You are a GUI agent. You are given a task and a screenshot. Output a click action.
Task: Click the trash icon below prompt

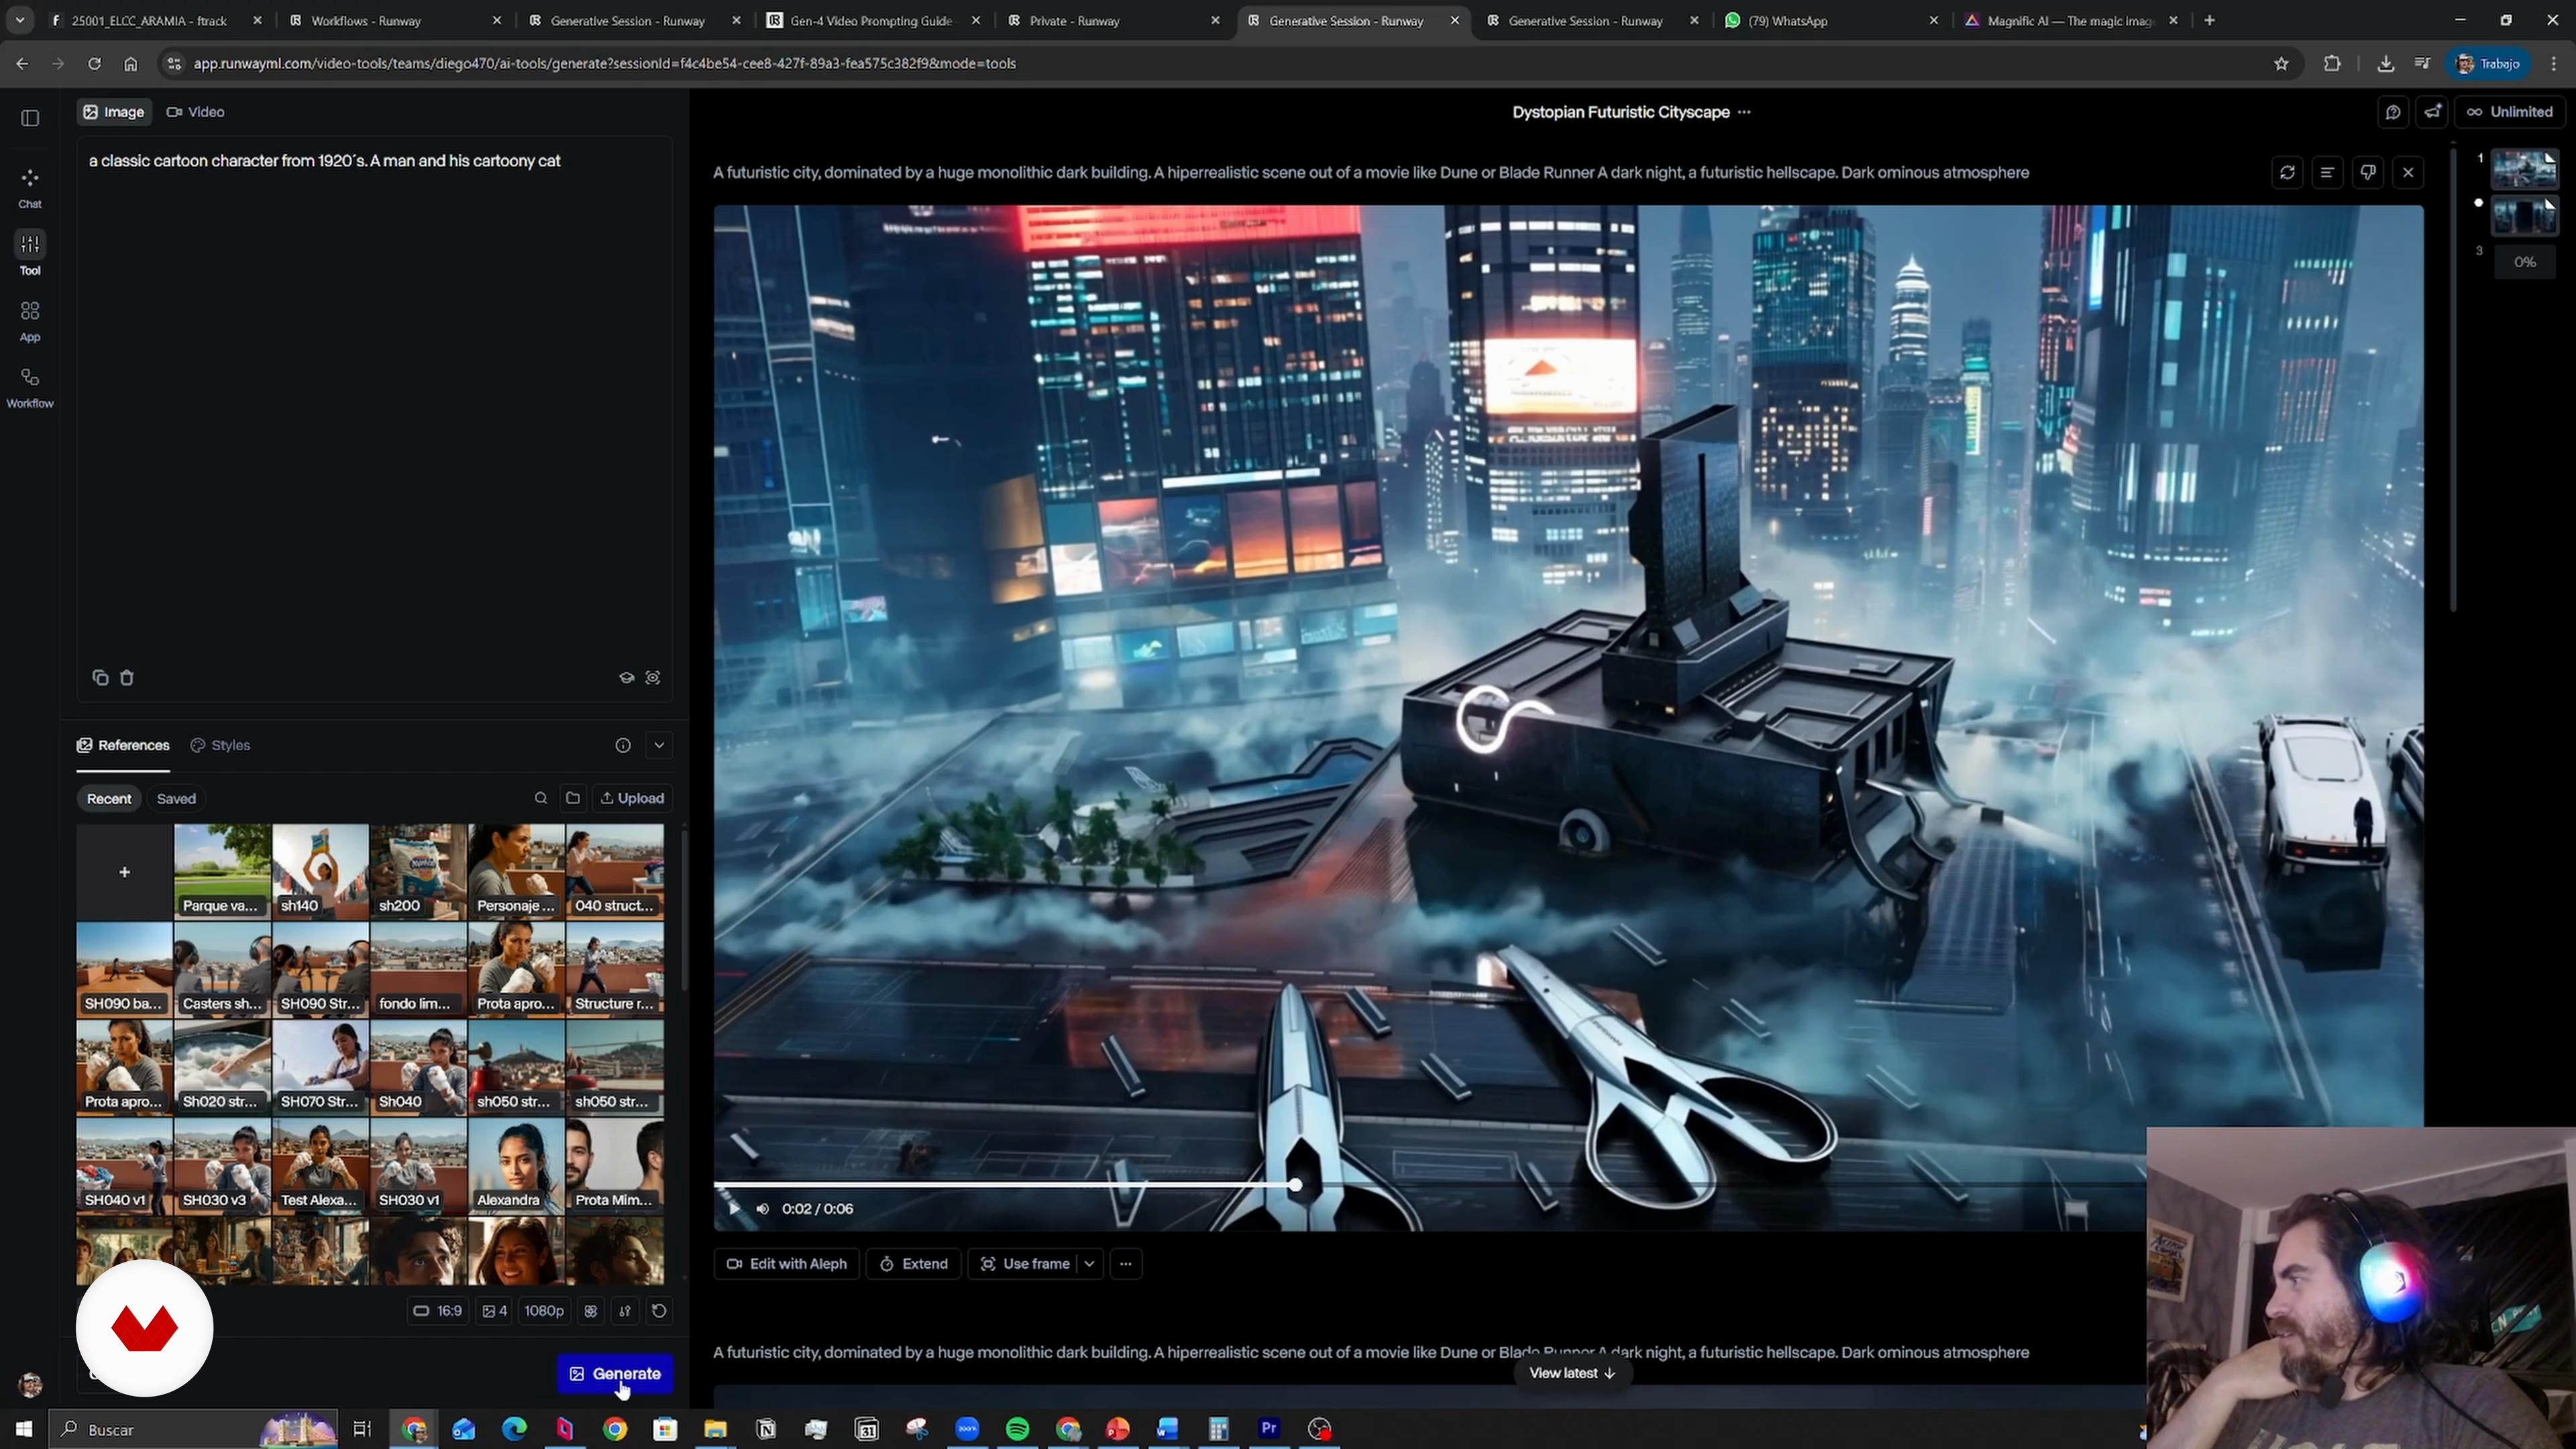click(127, 678)
